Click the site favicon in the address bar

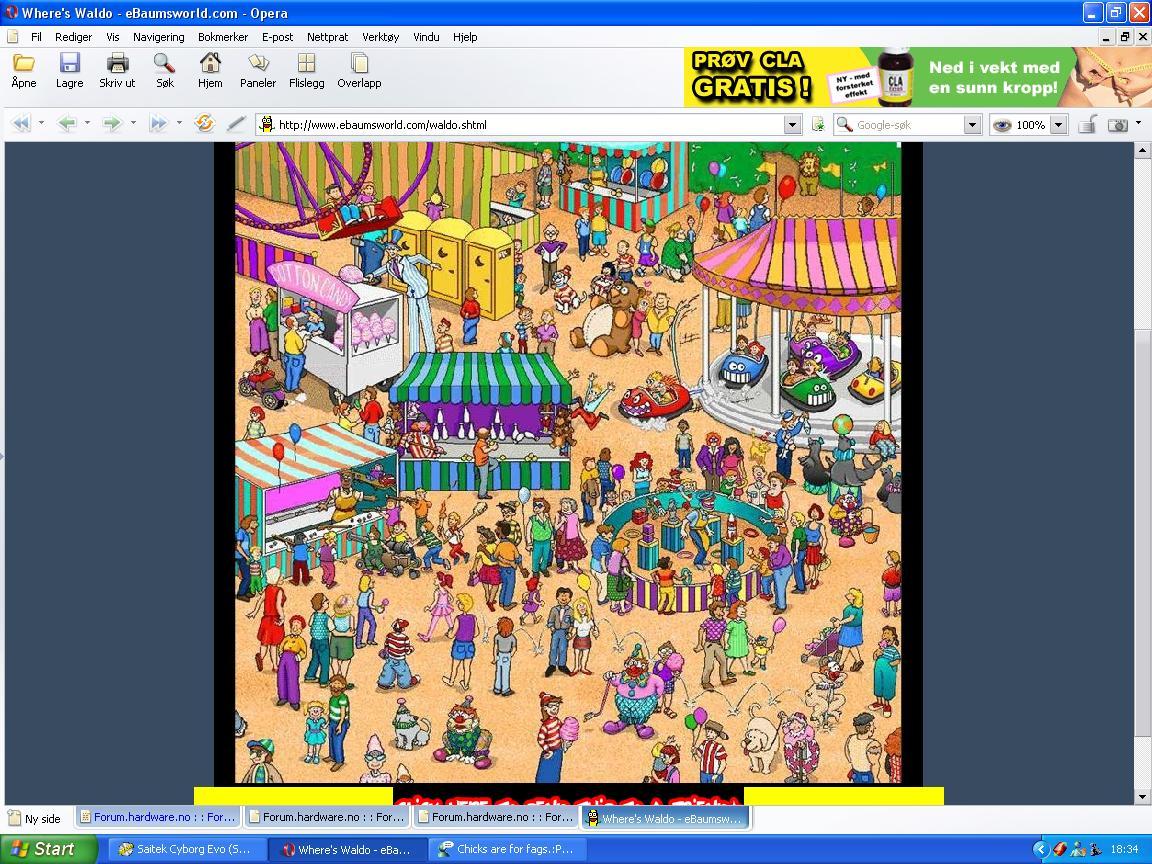(267, 125)
